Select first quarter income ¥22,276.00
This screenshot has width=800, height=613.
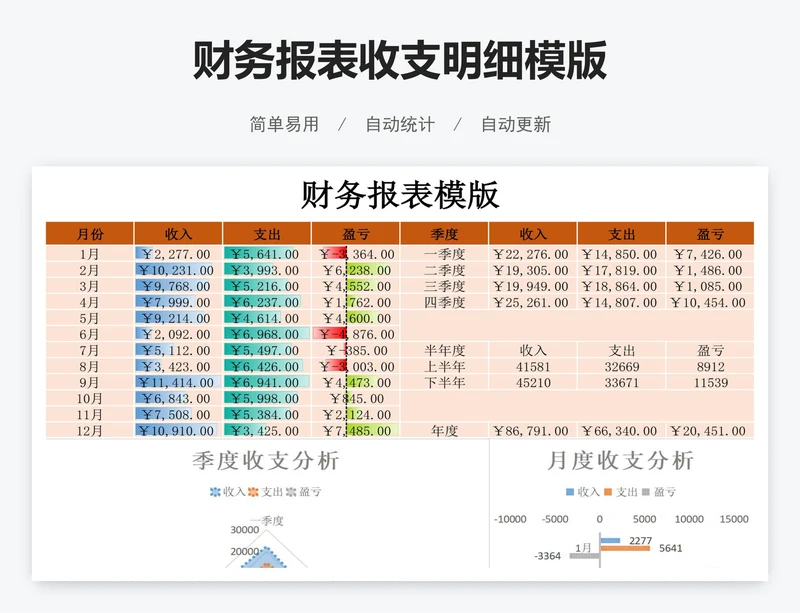pos(533,254)
